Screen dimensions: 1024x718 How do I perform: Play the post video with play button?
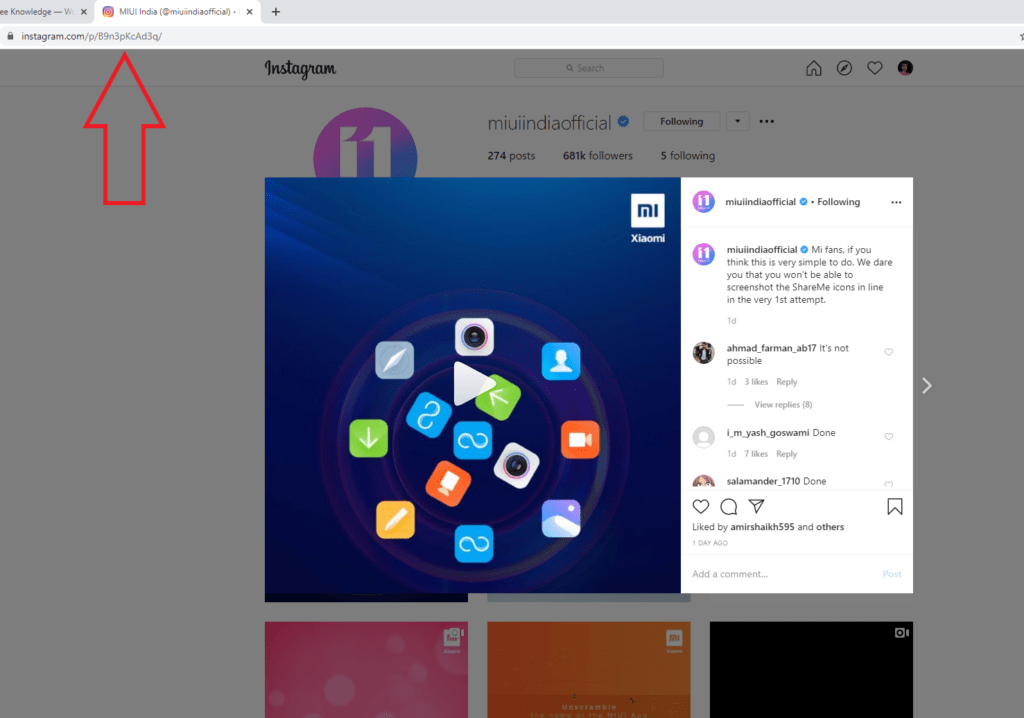[x=472, y=384]
